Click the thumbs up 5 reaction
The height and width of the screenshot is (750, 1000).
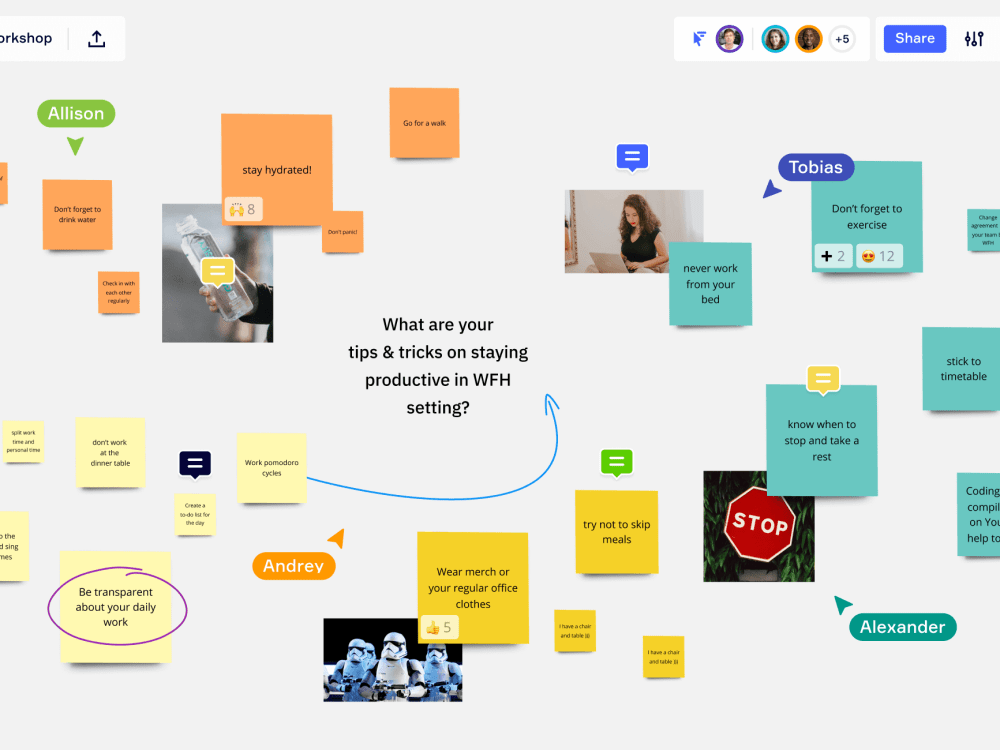coord(439,628)
